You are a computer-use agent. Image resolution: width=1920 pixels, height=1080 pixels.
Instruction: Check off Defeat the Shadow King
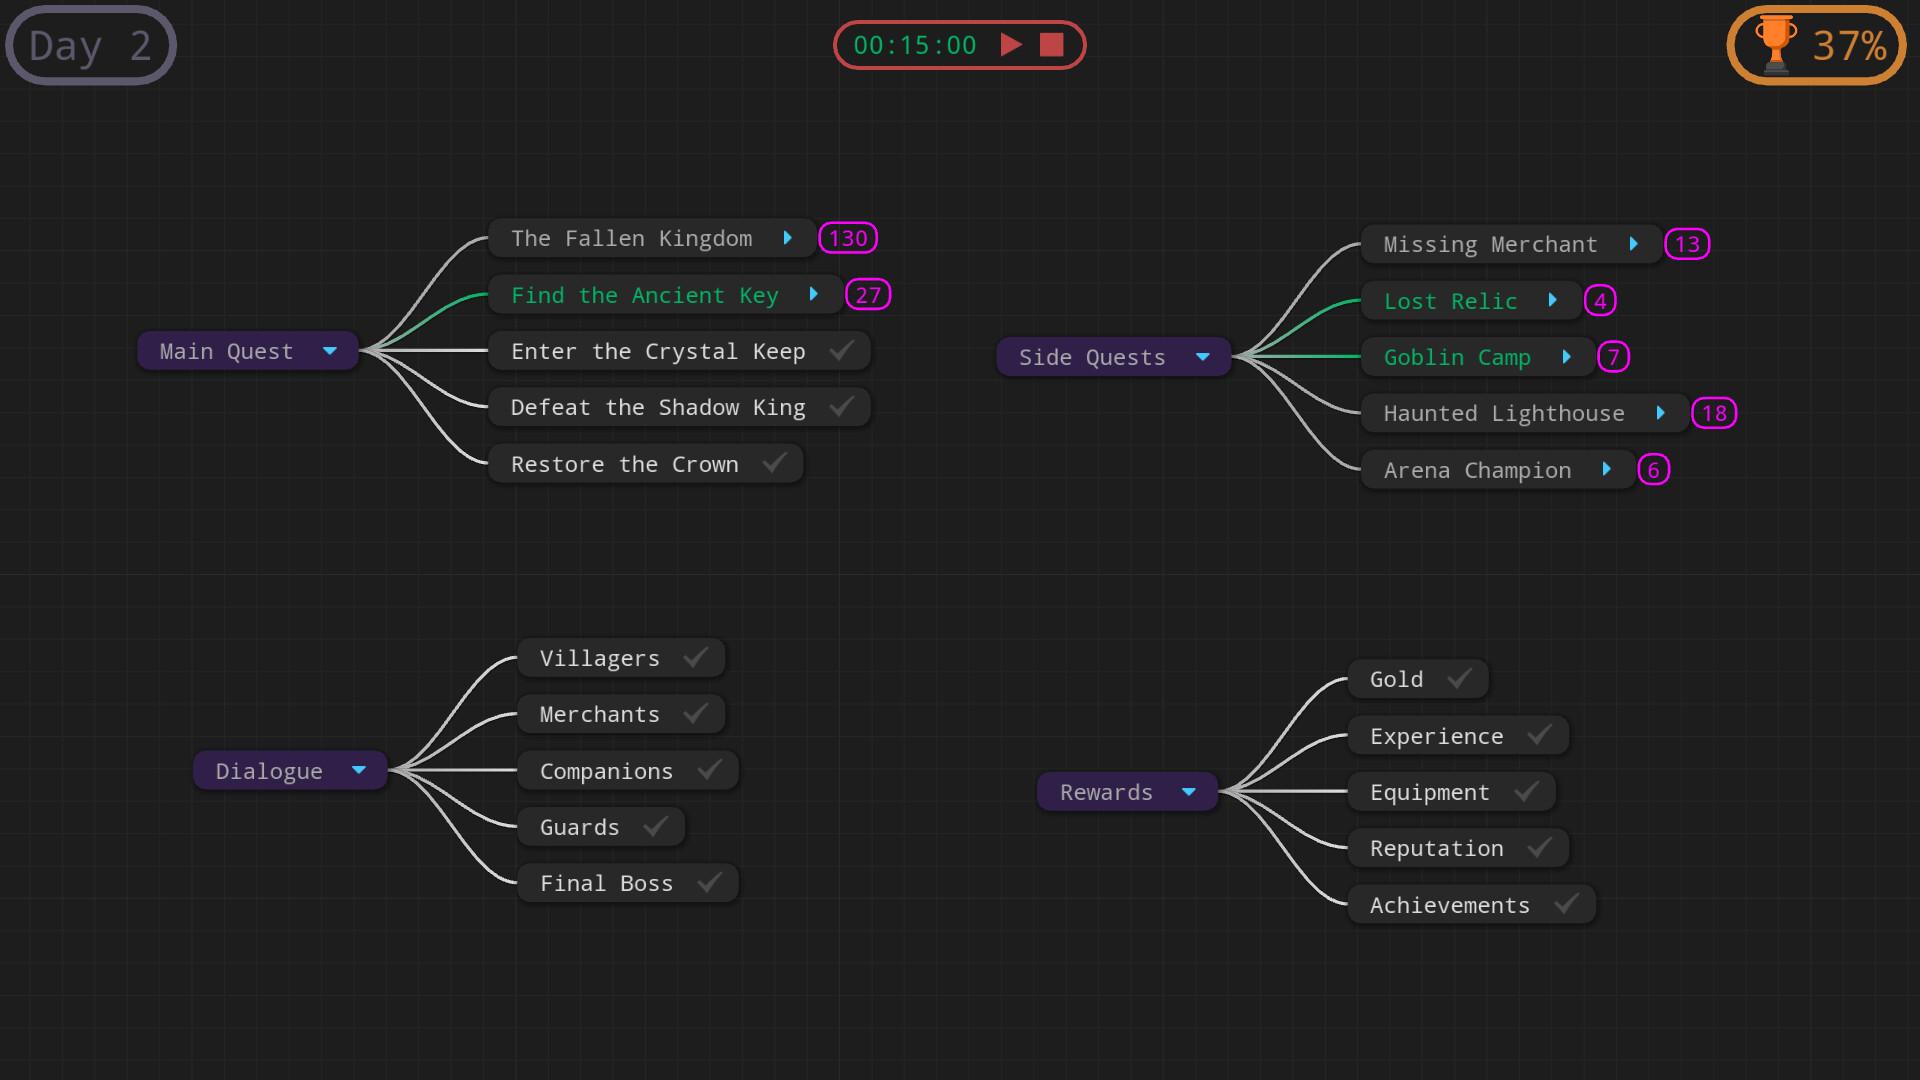coord(842,406)
